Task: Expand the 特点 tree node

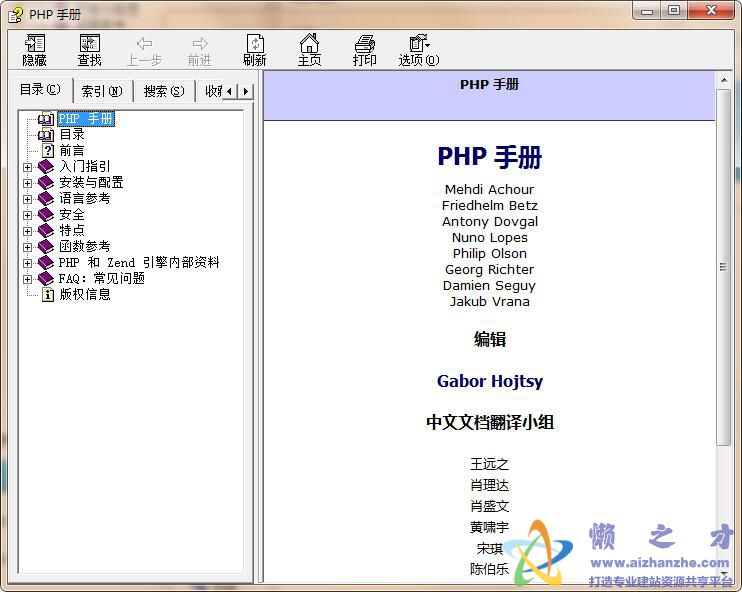Action: click(27, 231)
